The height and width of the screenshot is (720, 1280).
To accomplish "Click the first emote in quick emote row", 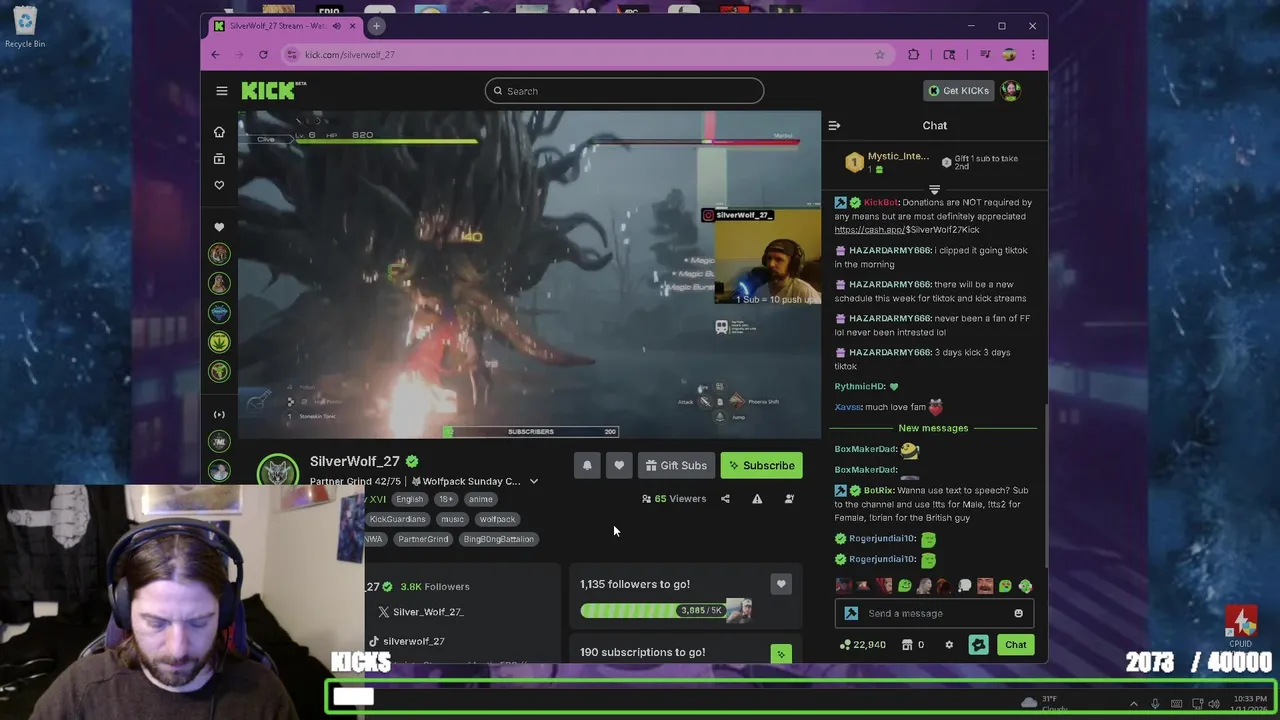I will 843,586.
